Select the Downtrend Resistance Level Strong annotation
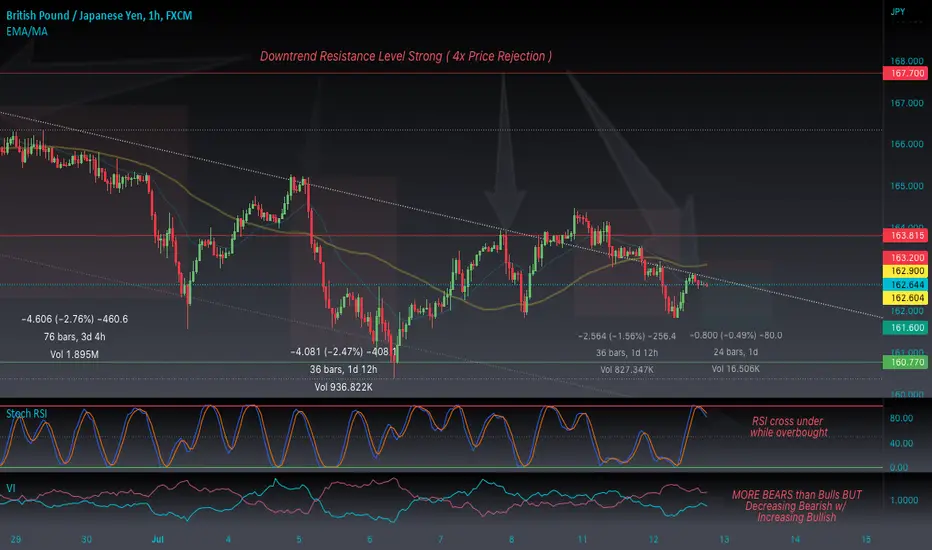This screenshot has height=550, width=932. click(406, 56)
